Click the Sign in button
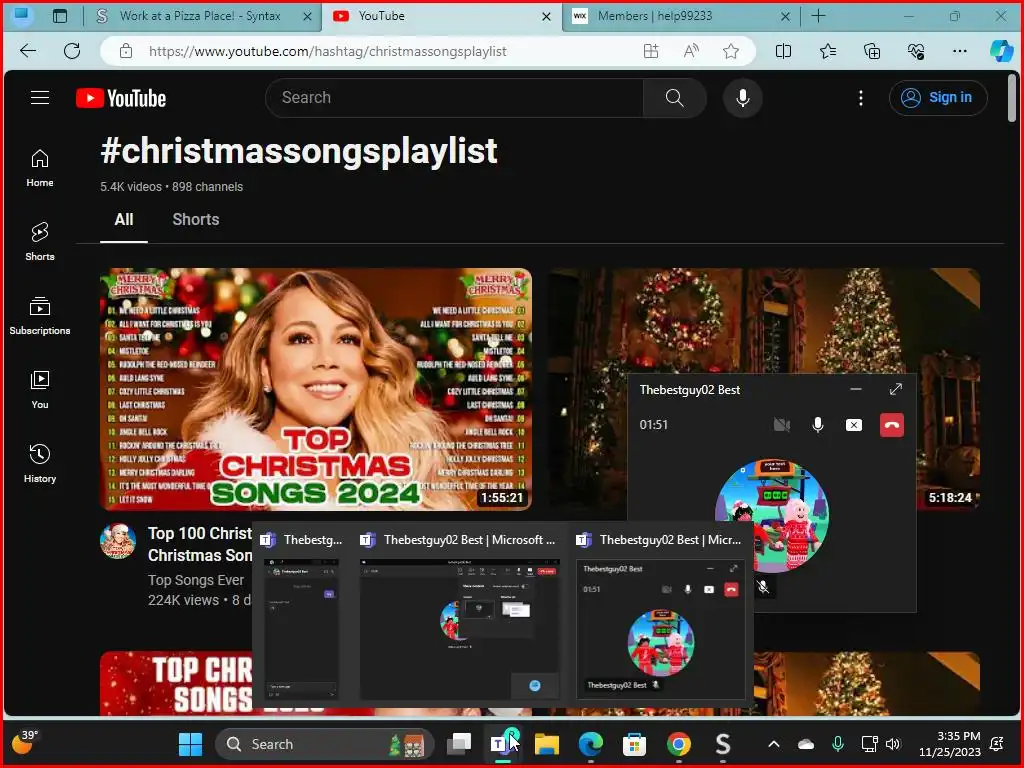The width and height of the screenshot is (1024, 768). tap(938, 98)
